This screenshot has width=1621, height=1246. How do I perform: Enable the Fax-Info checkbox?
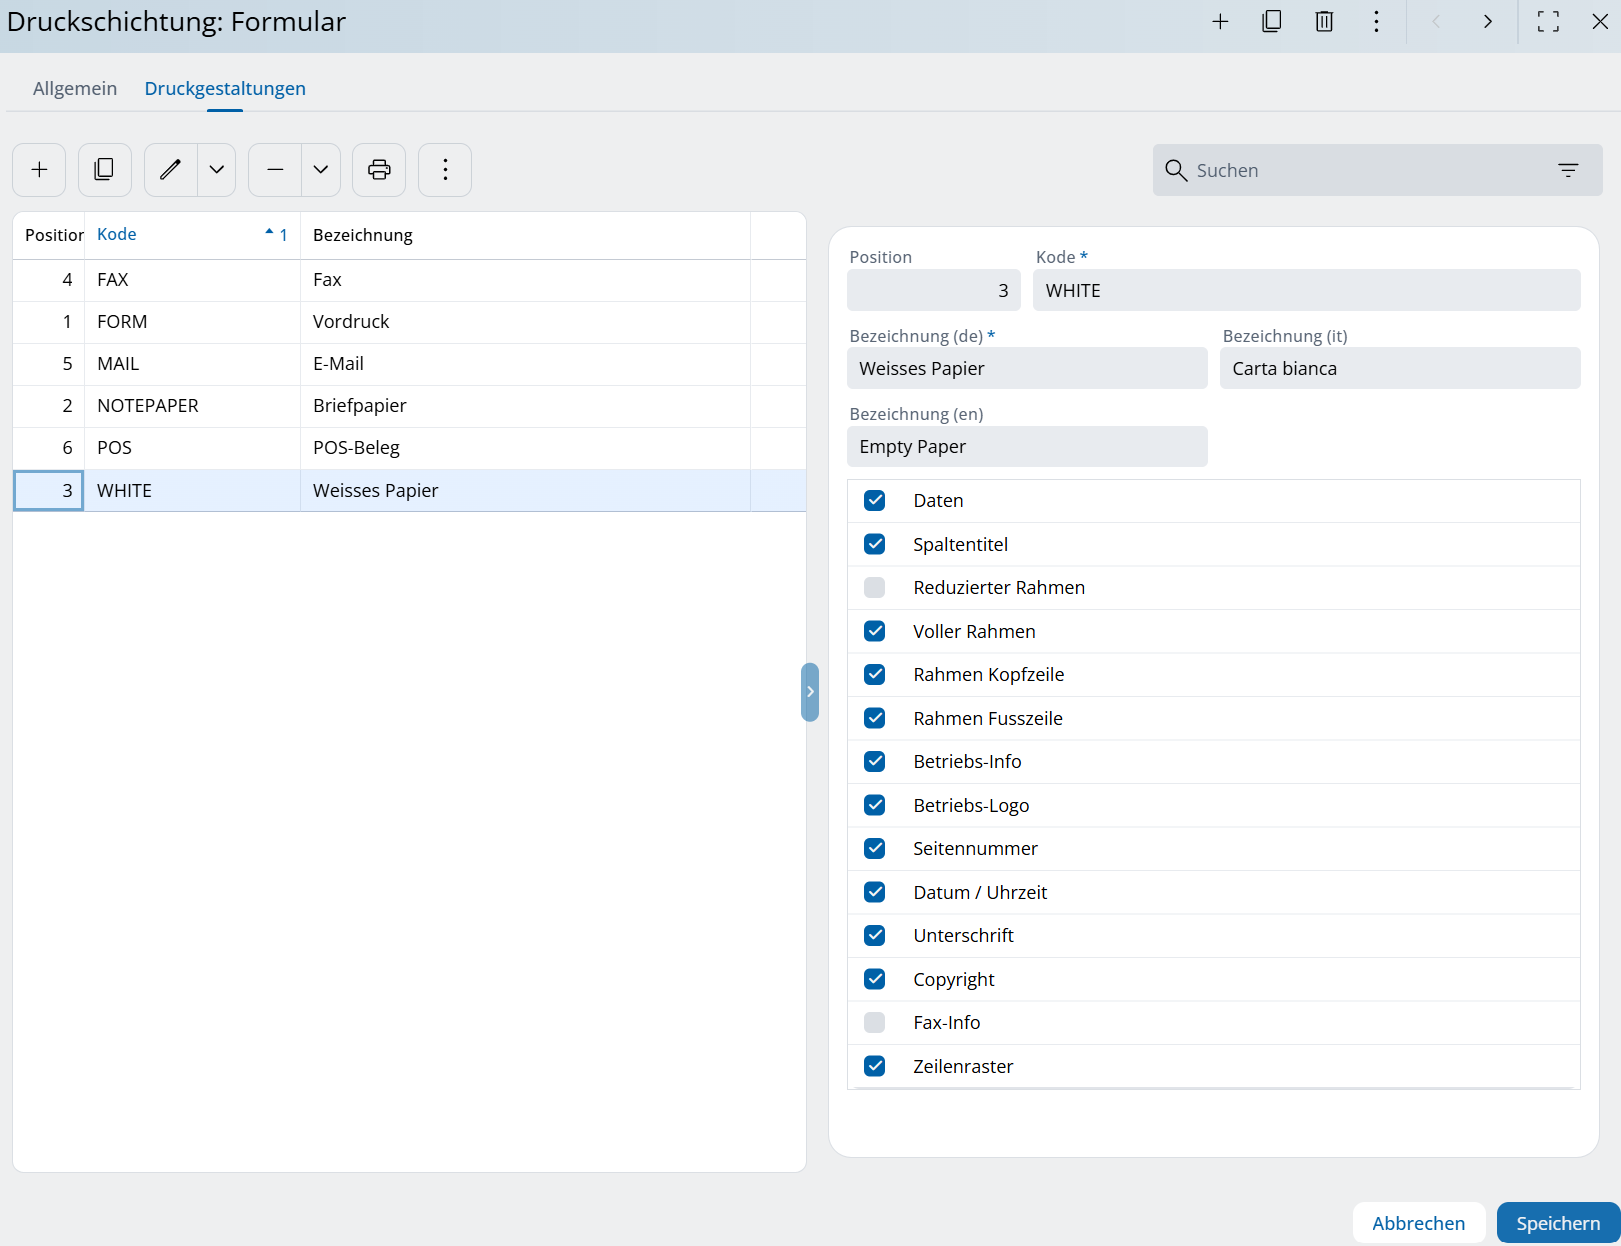(x=875, y=1022)
